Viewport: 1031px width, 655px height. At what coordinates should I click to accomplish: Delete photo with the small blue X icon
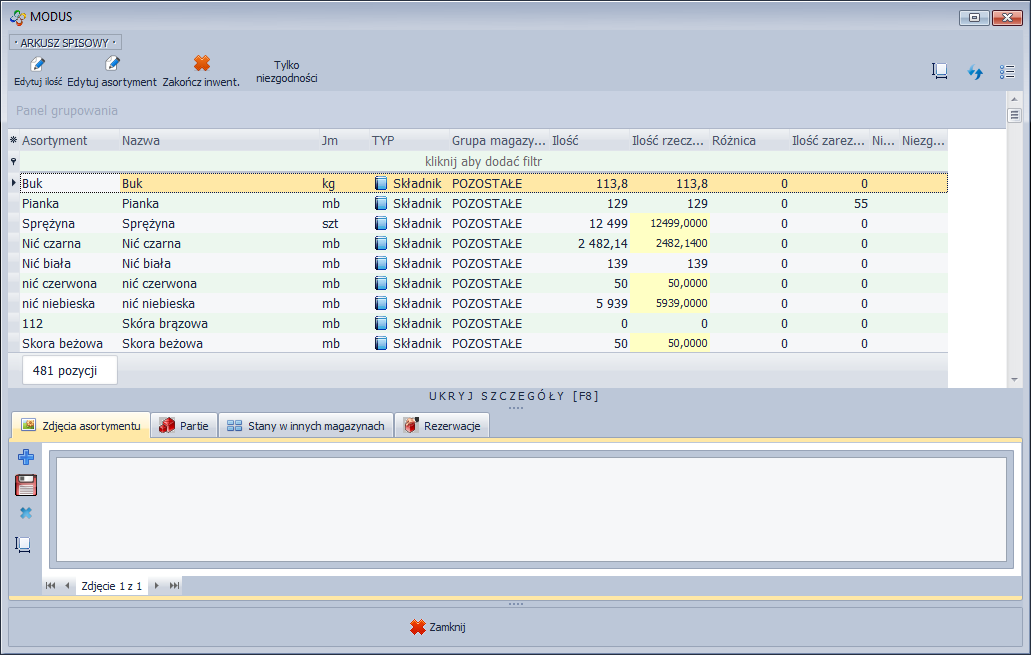(x=26, y=513)
